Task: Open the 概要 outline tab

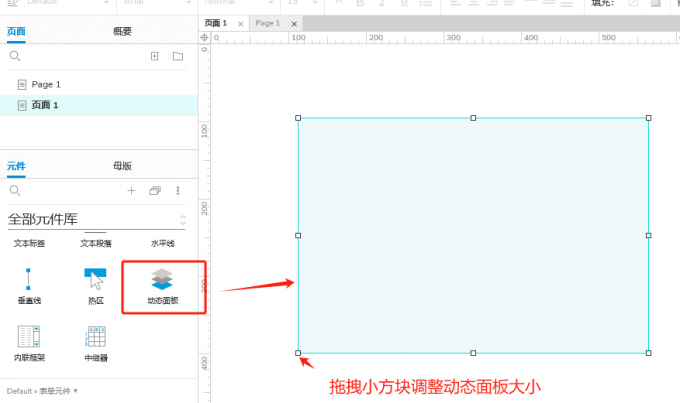Action: click(x=122, y=31)
